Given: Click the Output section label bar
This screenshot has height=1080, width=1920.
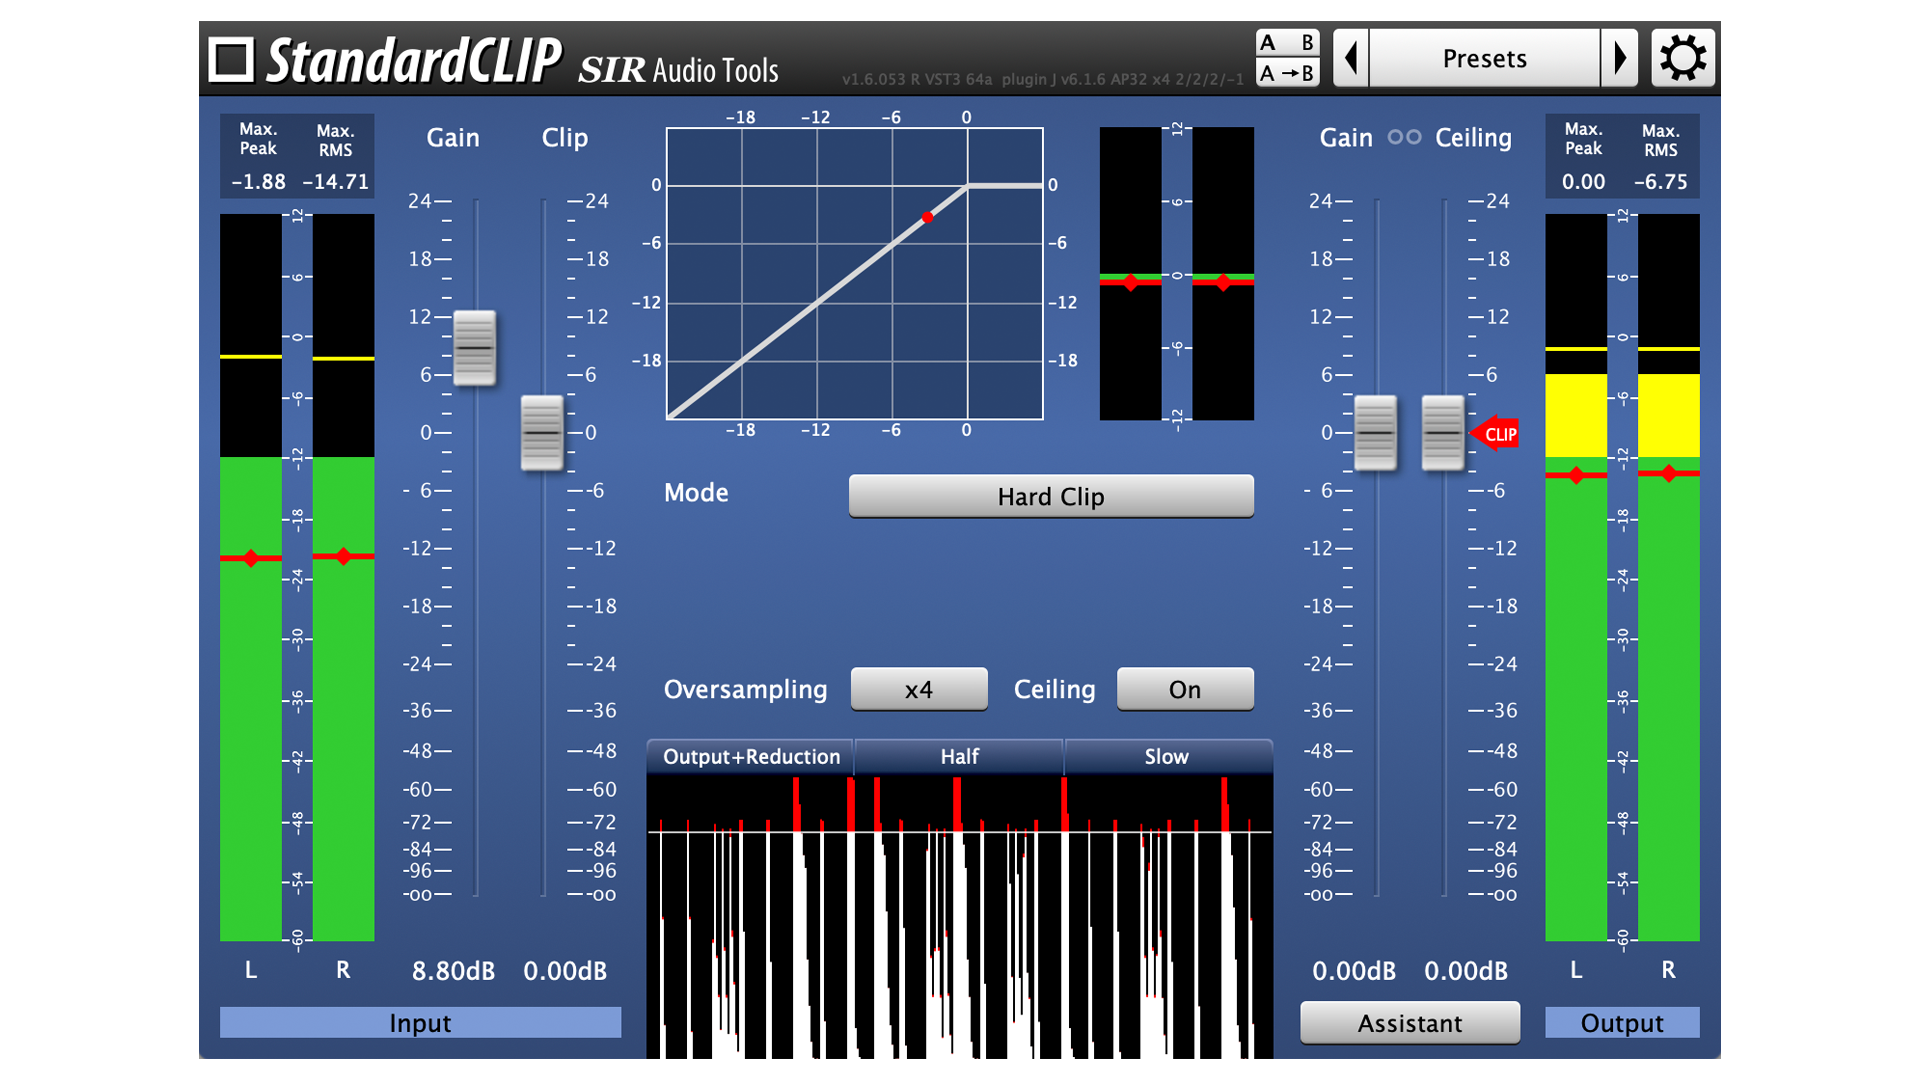Looking at the screenshot, I should 1622,1023.
